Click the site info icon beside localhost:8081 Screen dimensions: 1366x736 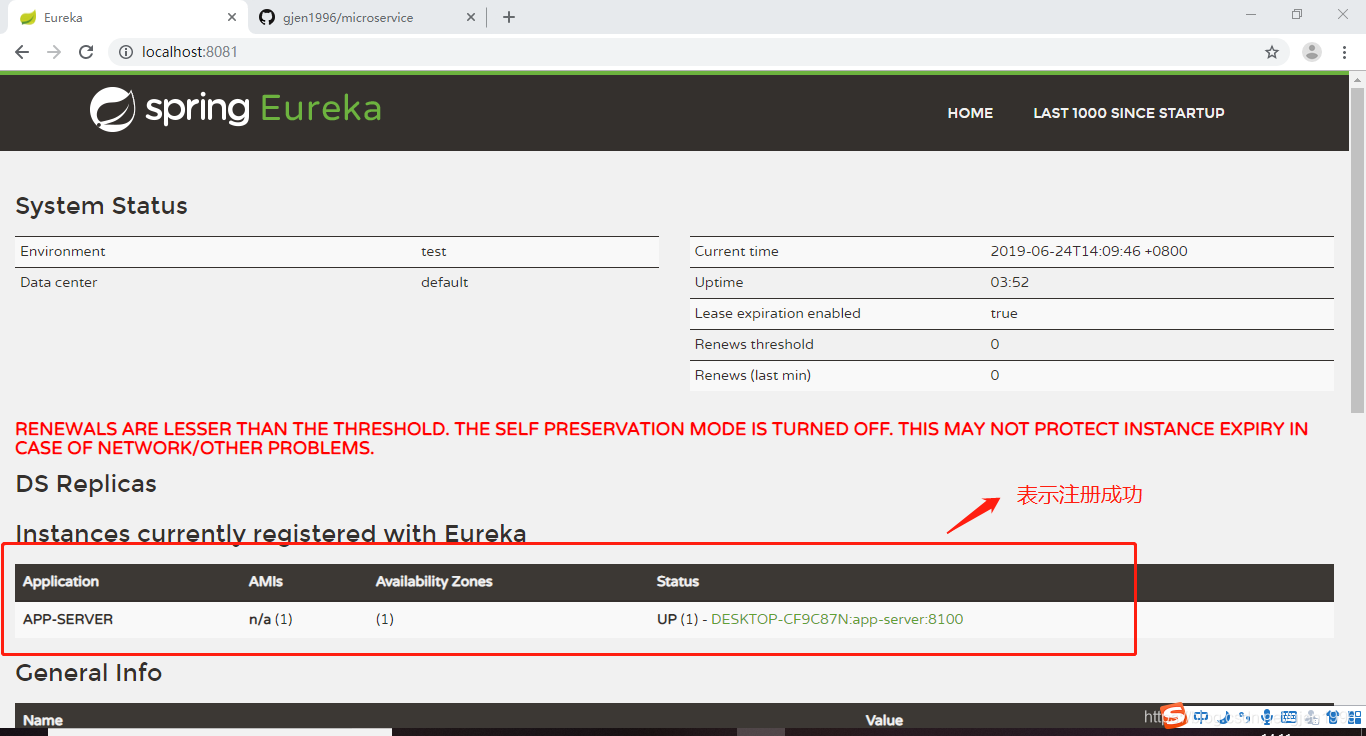pyautogui.click(x=126, y=52)
